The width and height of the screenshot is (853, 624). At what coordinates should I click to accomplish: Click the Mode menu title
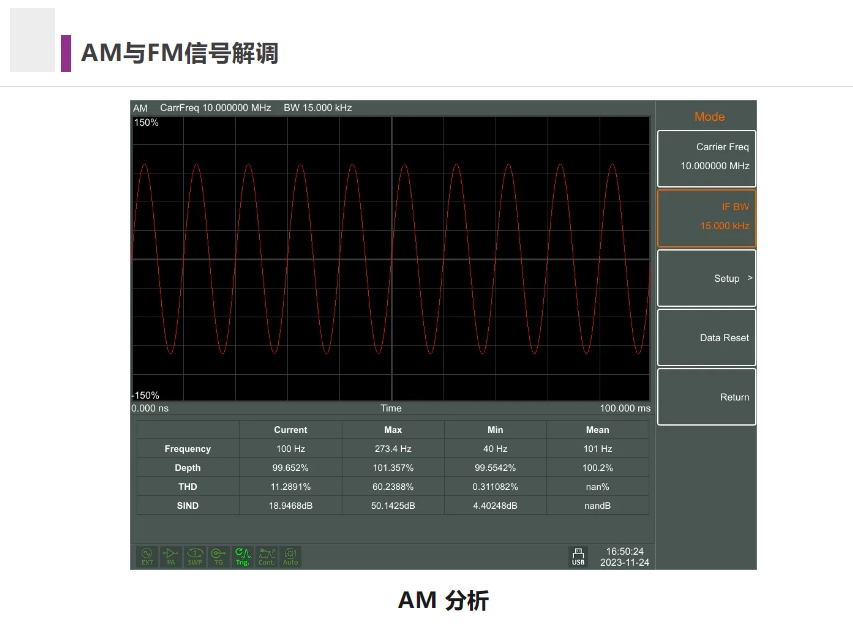(x=709, y=117)
